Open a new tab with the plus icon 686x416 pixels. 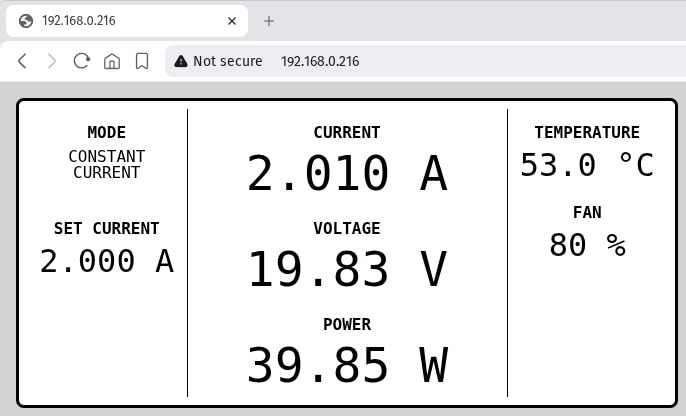269,21
